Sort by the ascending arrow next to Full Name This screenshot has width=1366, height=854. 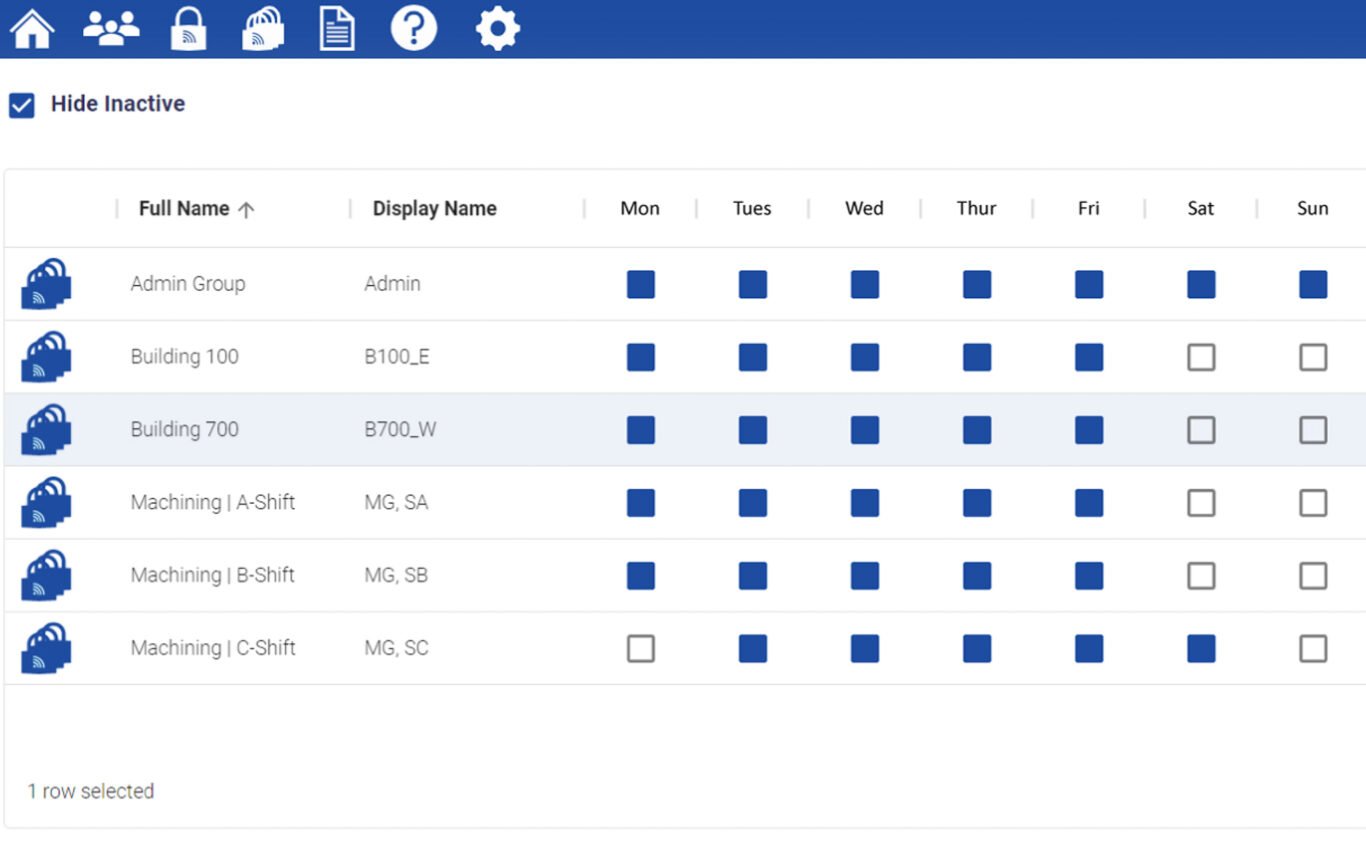coord(246,209)
